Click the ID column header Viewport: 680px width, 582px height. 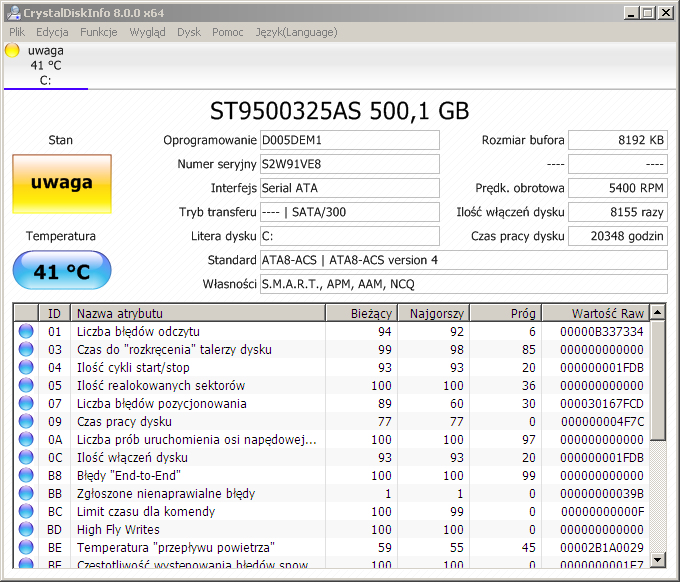coord(55,313)
